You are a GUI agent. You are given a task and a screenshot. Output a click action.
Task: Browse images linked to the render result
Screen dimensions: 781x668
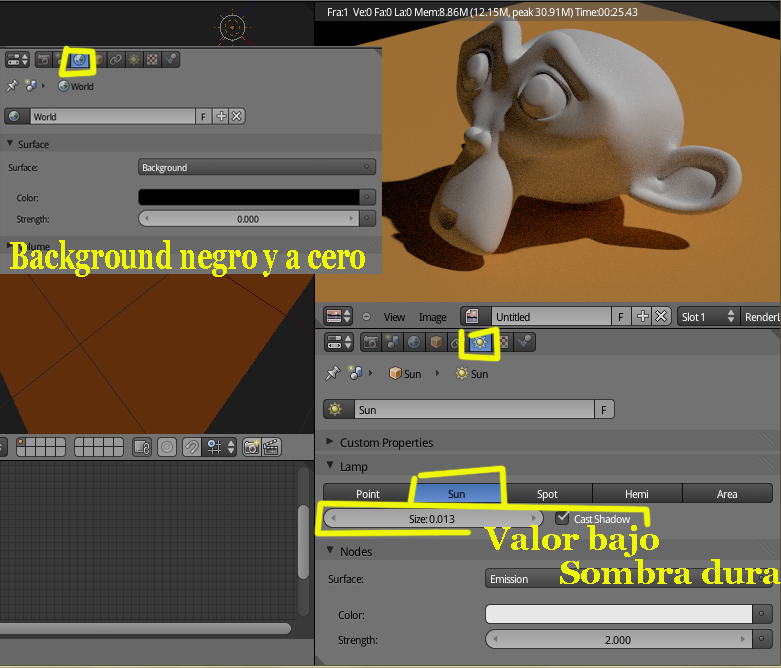(476, 316)
